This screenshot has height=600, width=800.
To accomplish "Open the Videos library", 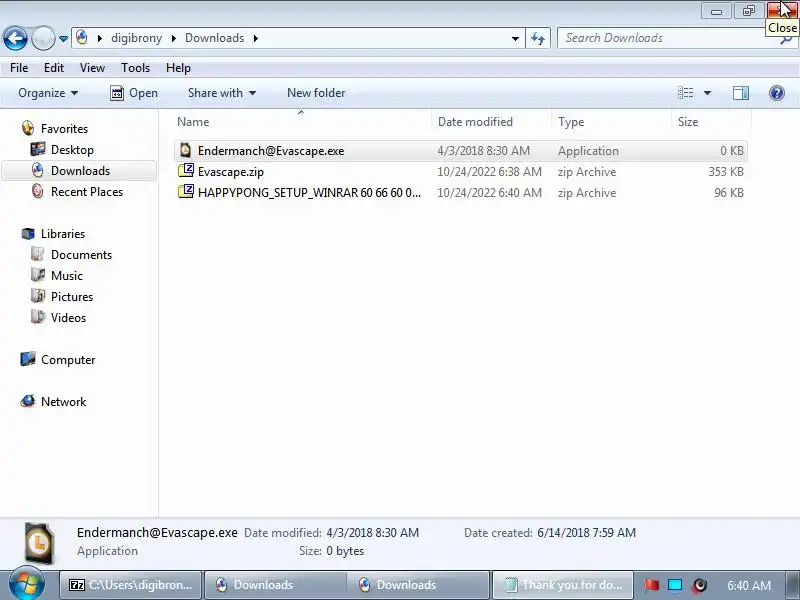I will point(68,317).
